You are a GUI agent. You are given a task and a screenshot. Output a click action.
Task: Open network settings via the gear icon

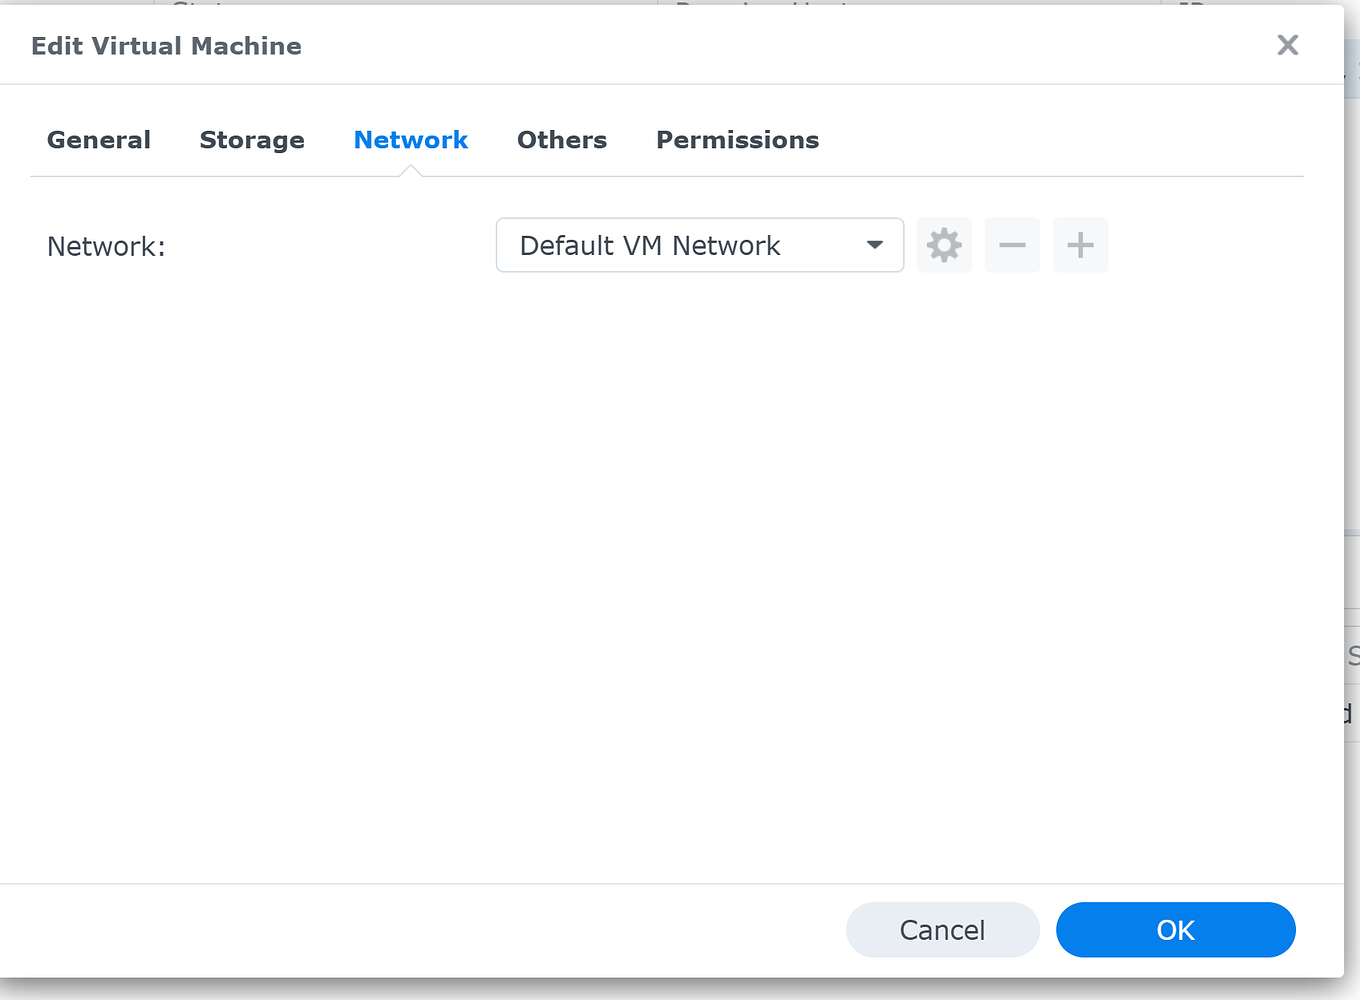(x=944, y=245)
